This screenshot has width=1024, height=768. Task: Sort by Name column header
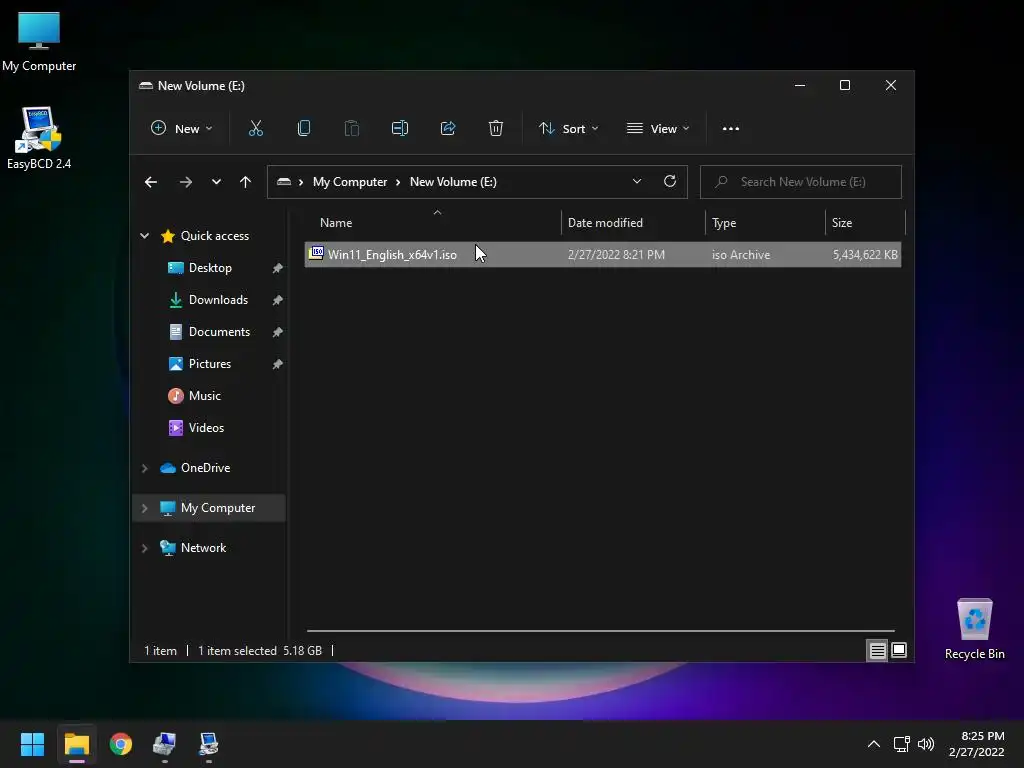click(432, 223)
